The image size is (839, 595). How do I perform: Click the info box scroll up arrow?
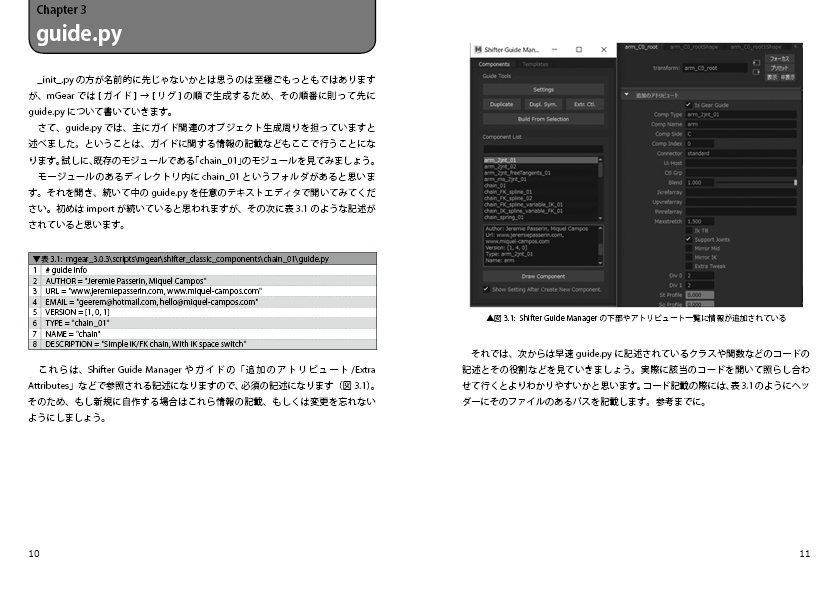coord(600,228)
